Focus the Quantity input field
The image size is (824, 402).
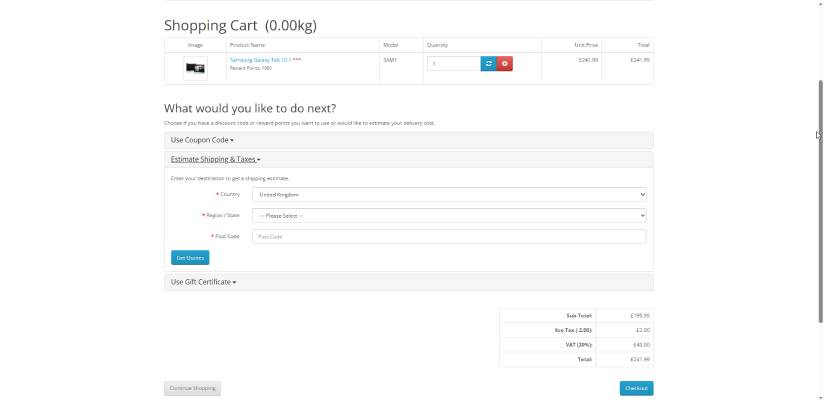point(454,64)
